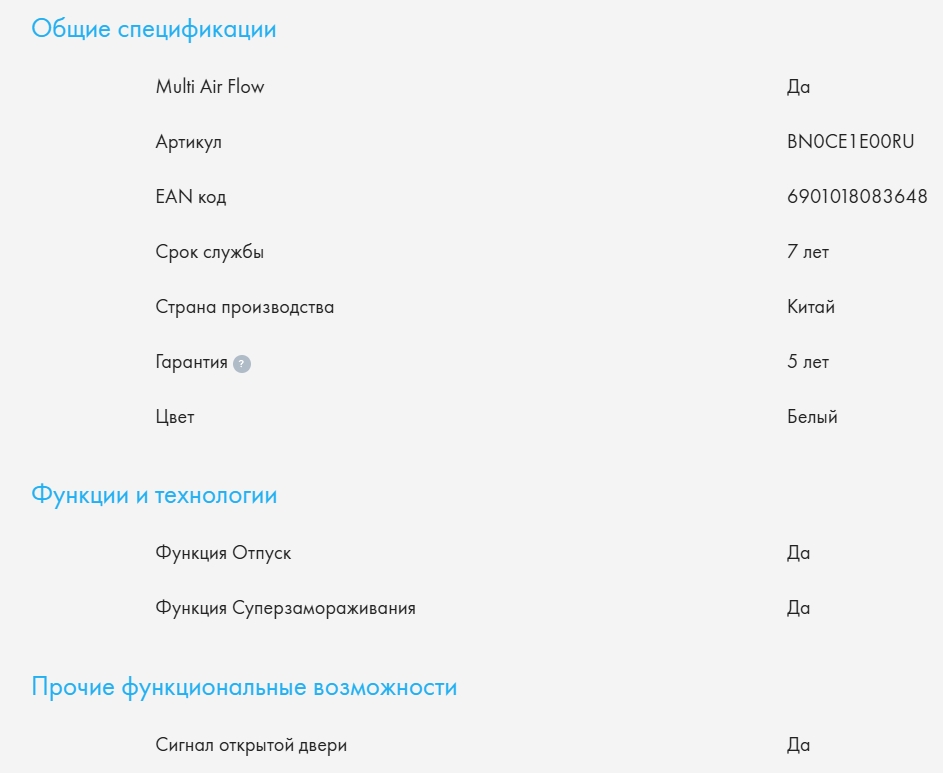Click the 7 лет service life value

coord(808,252)
